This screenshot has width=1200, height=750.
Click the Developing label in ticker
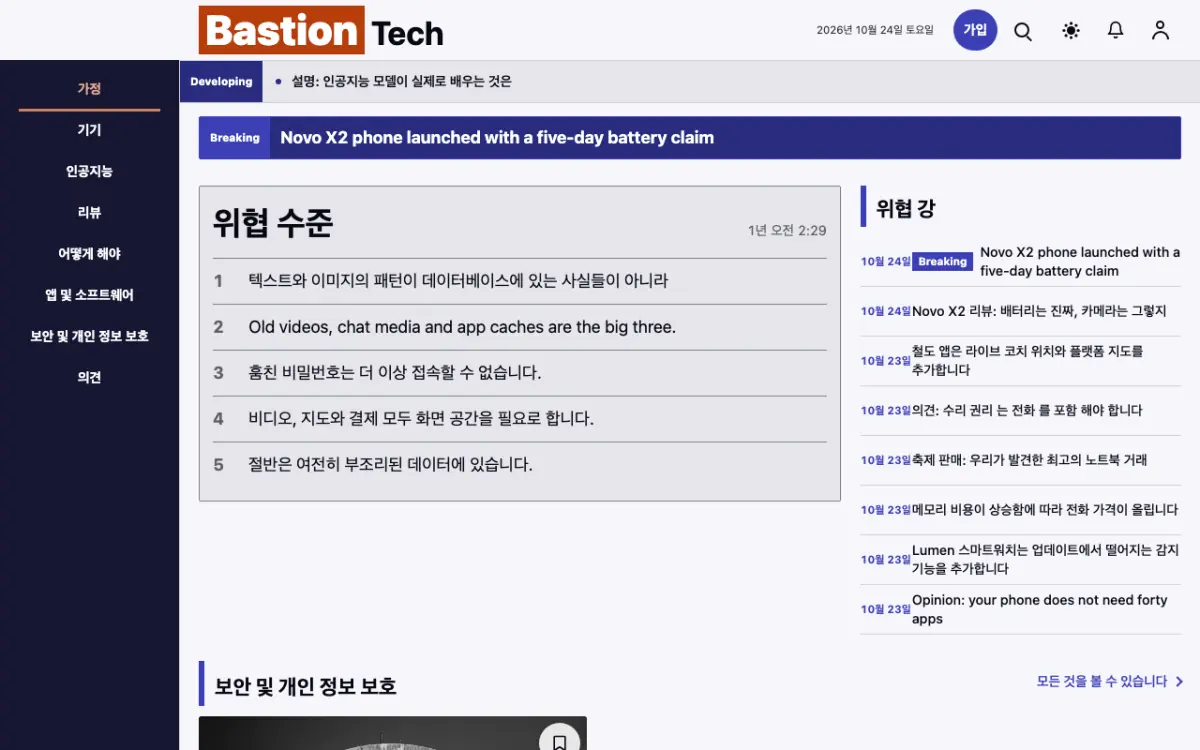pos(221,82)
